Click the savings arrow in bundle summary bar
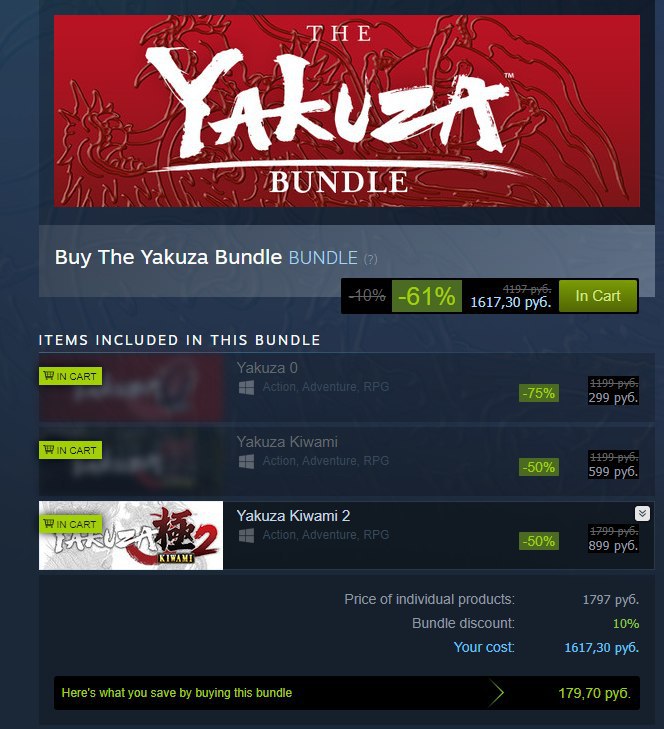The image size is (664, 729). click(x=497, y=693)
